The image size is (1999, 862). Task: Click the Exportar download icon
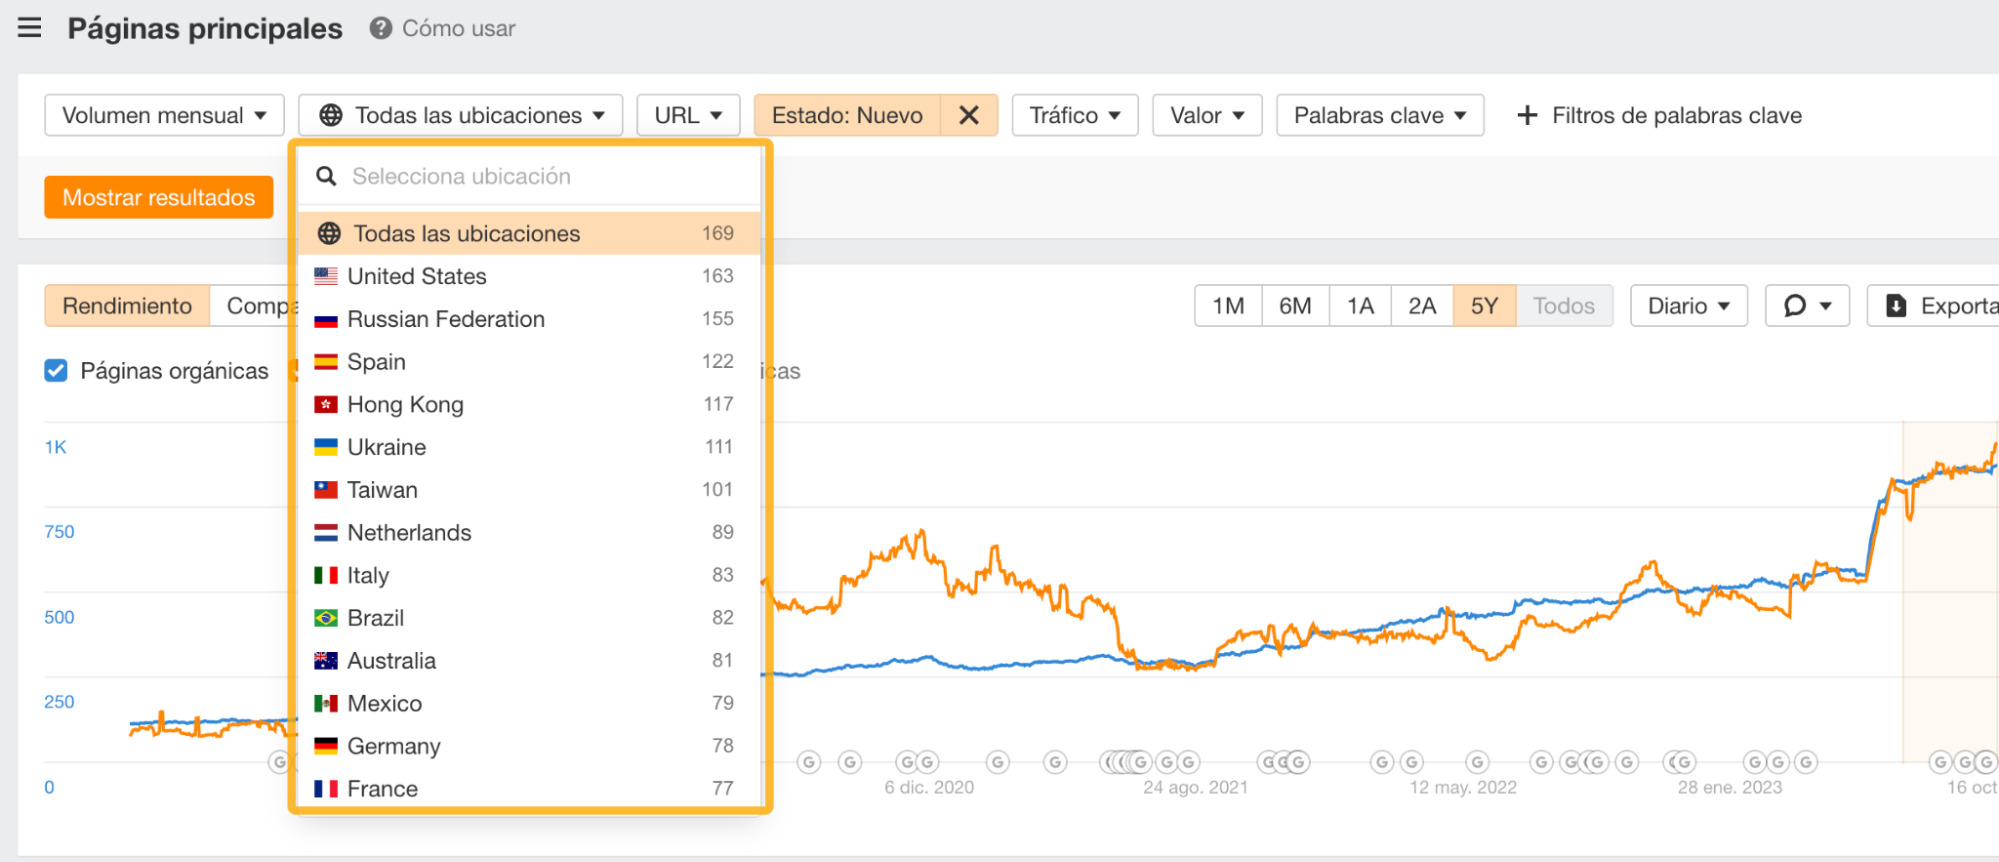pos(1895,306)
